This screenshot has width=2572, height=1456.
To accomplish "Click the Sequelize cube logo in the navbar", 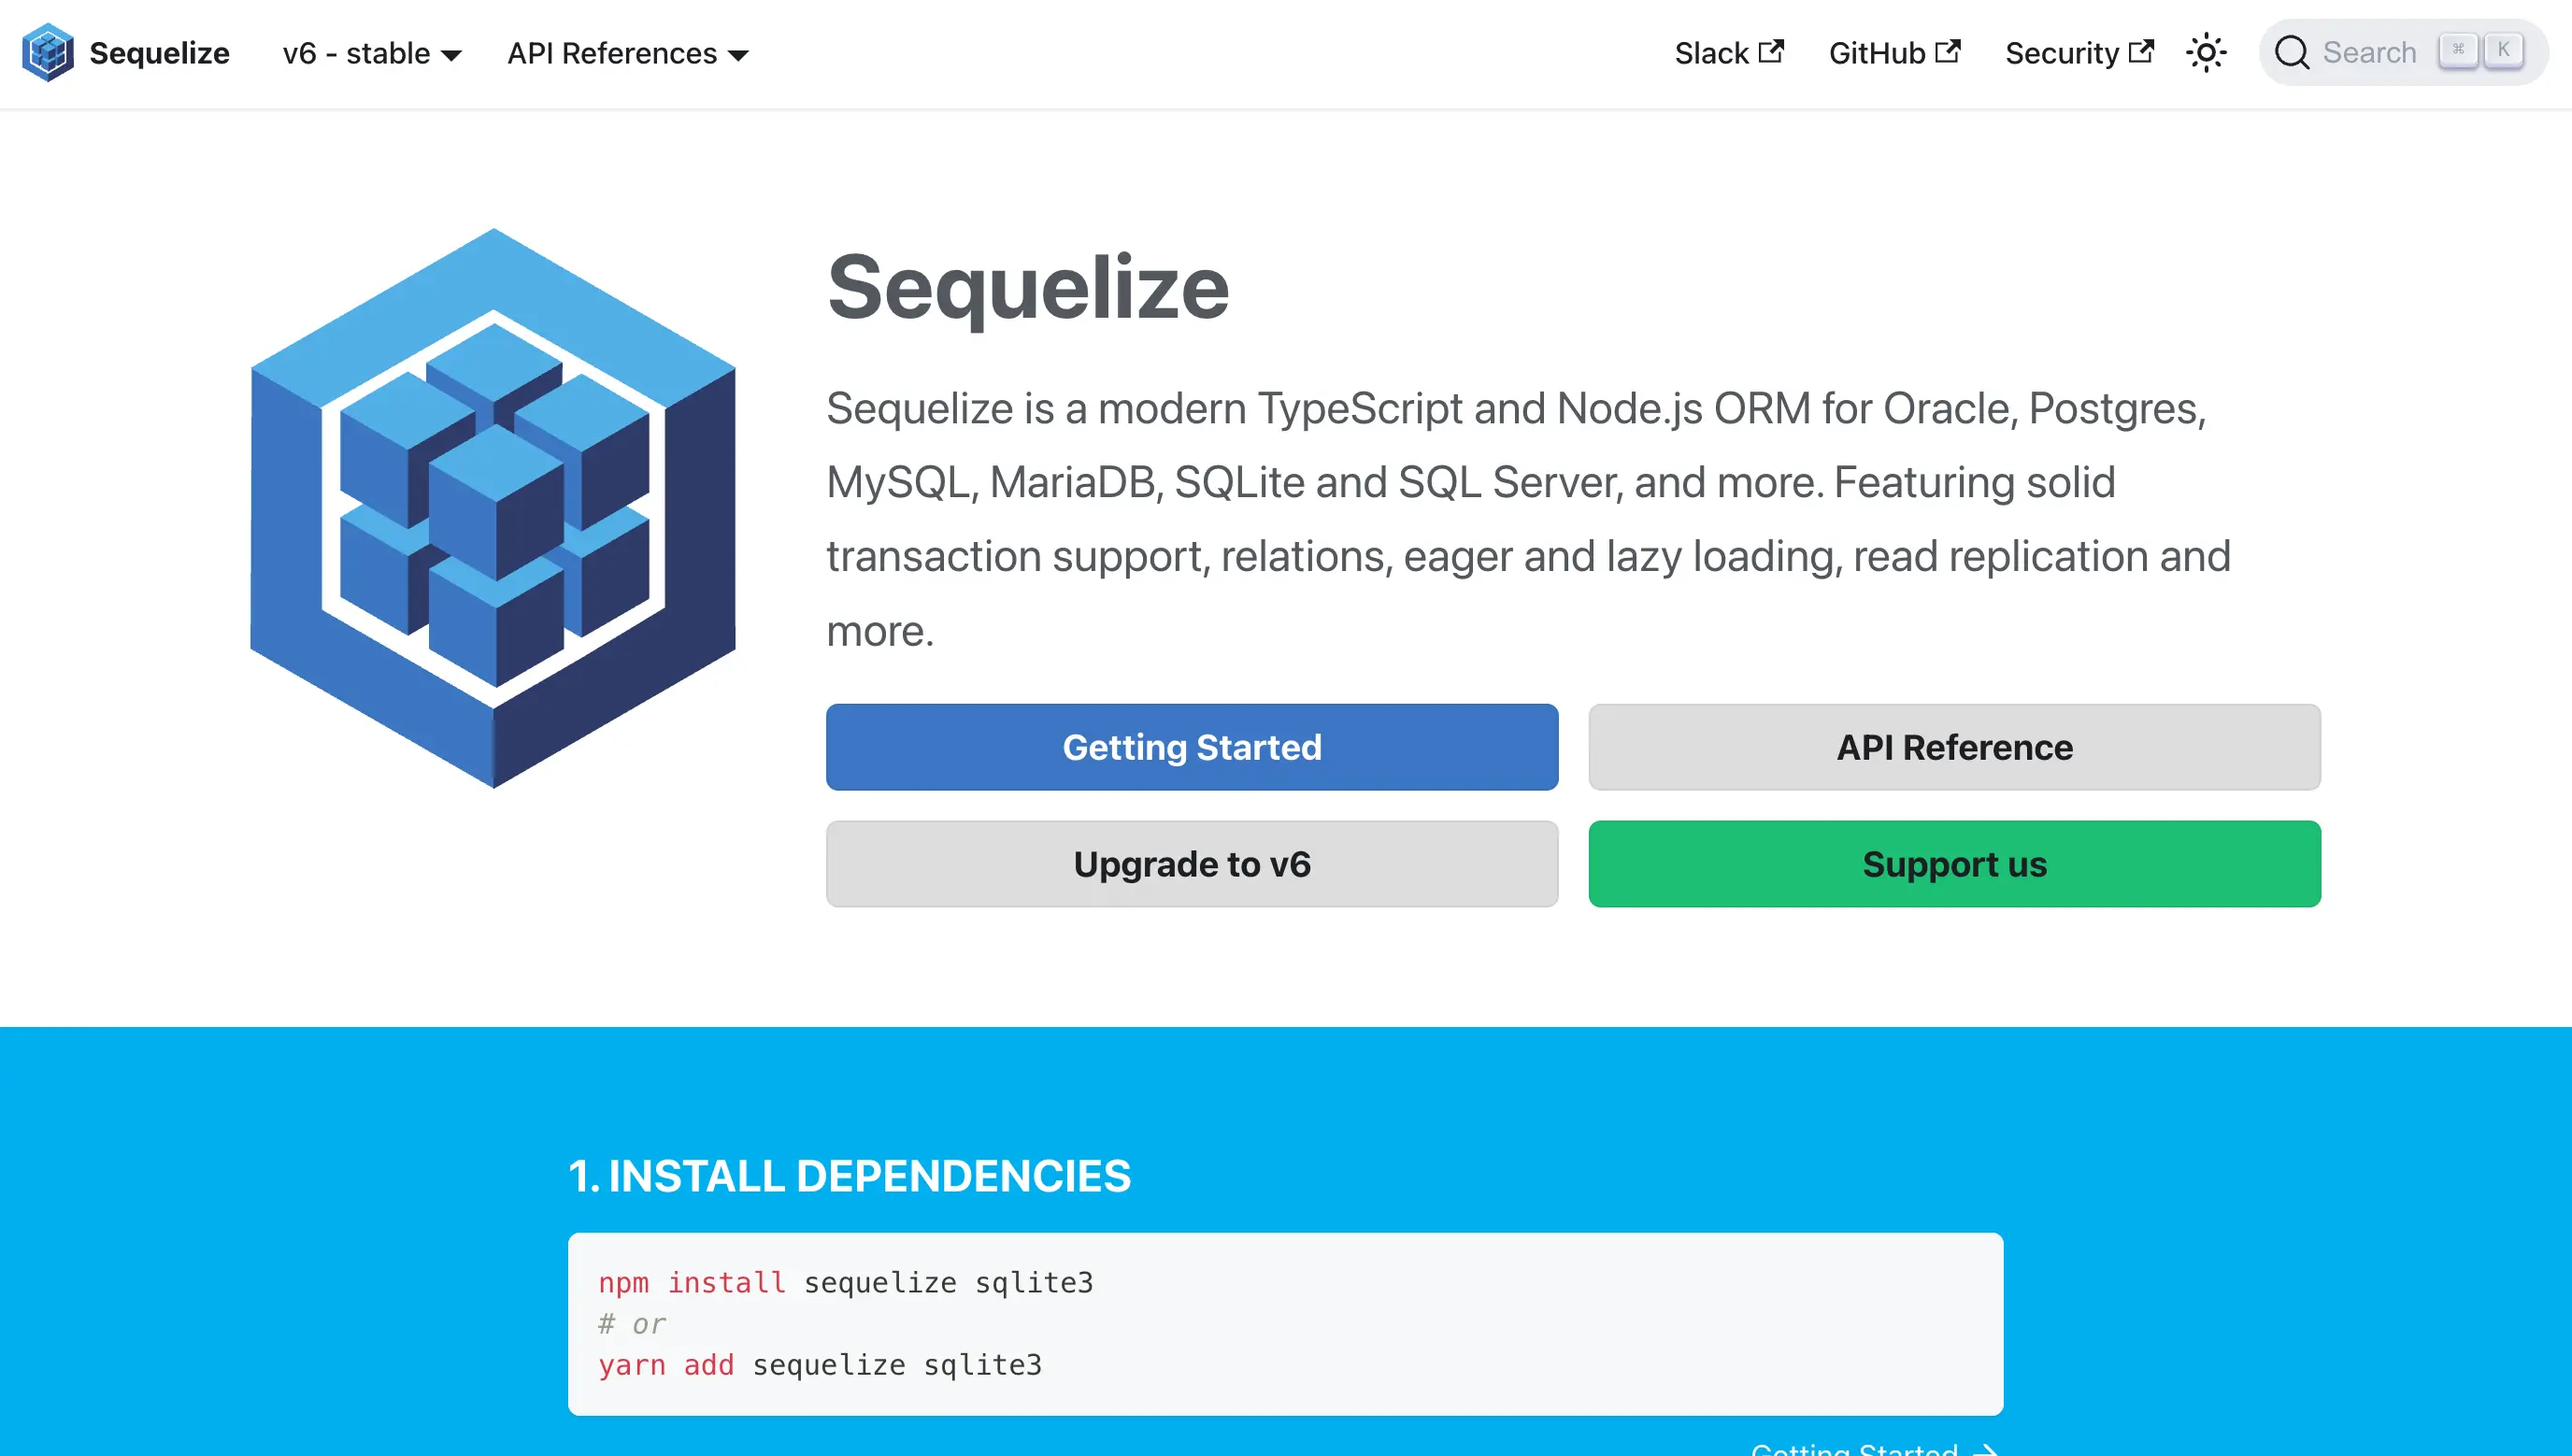I will (47, 52).
